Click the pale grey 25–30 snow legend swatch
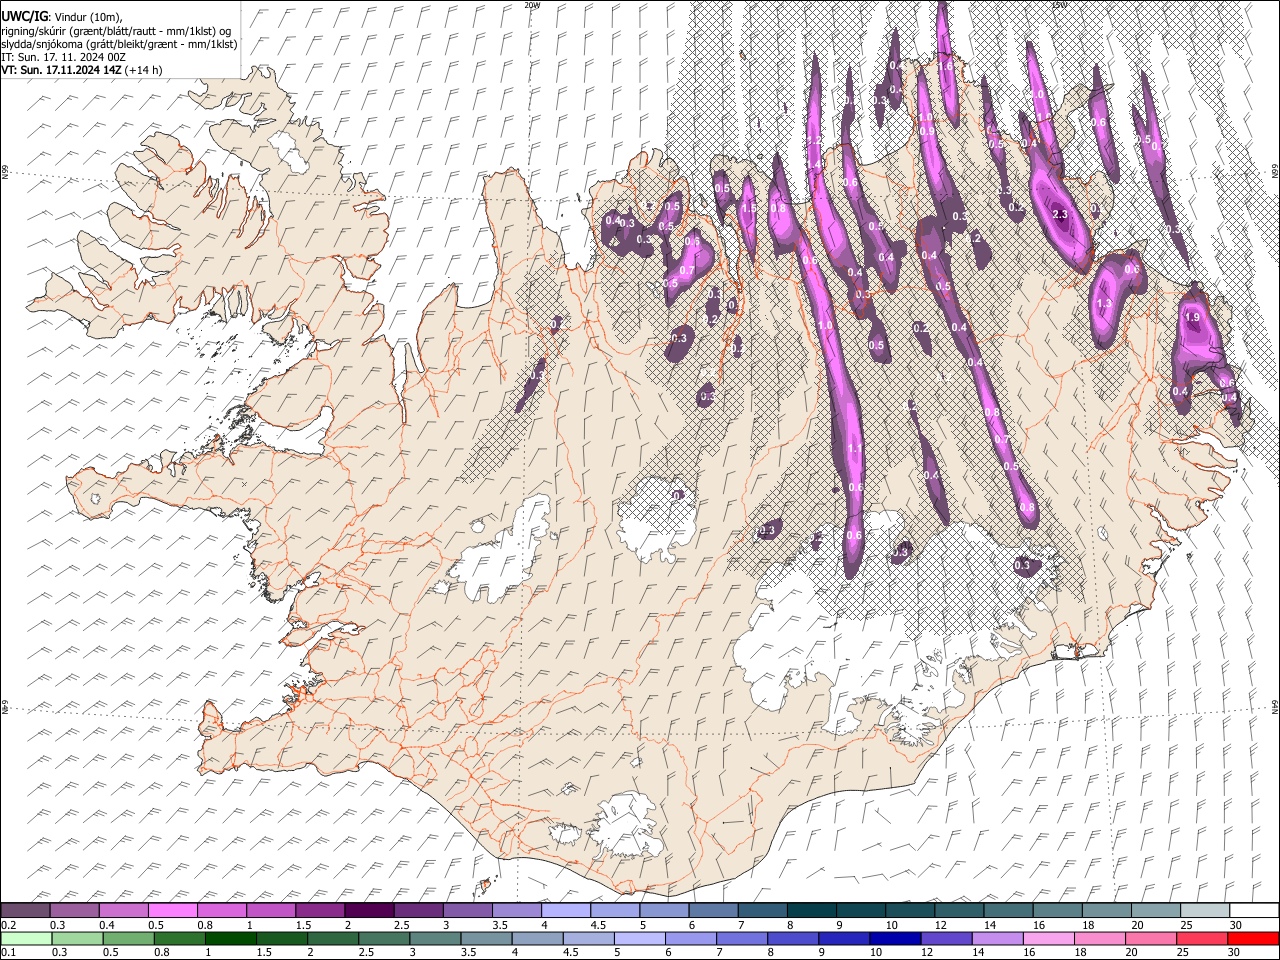The image size is (1280, 960). pos(1206,910)
